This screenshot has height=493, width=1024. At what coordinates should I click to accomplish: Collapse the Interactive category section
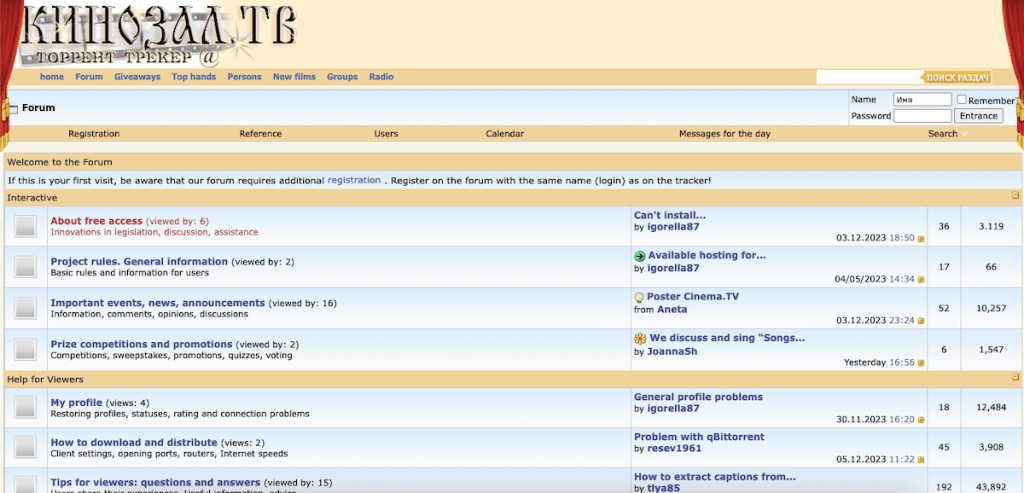[x=1015, y=197]
